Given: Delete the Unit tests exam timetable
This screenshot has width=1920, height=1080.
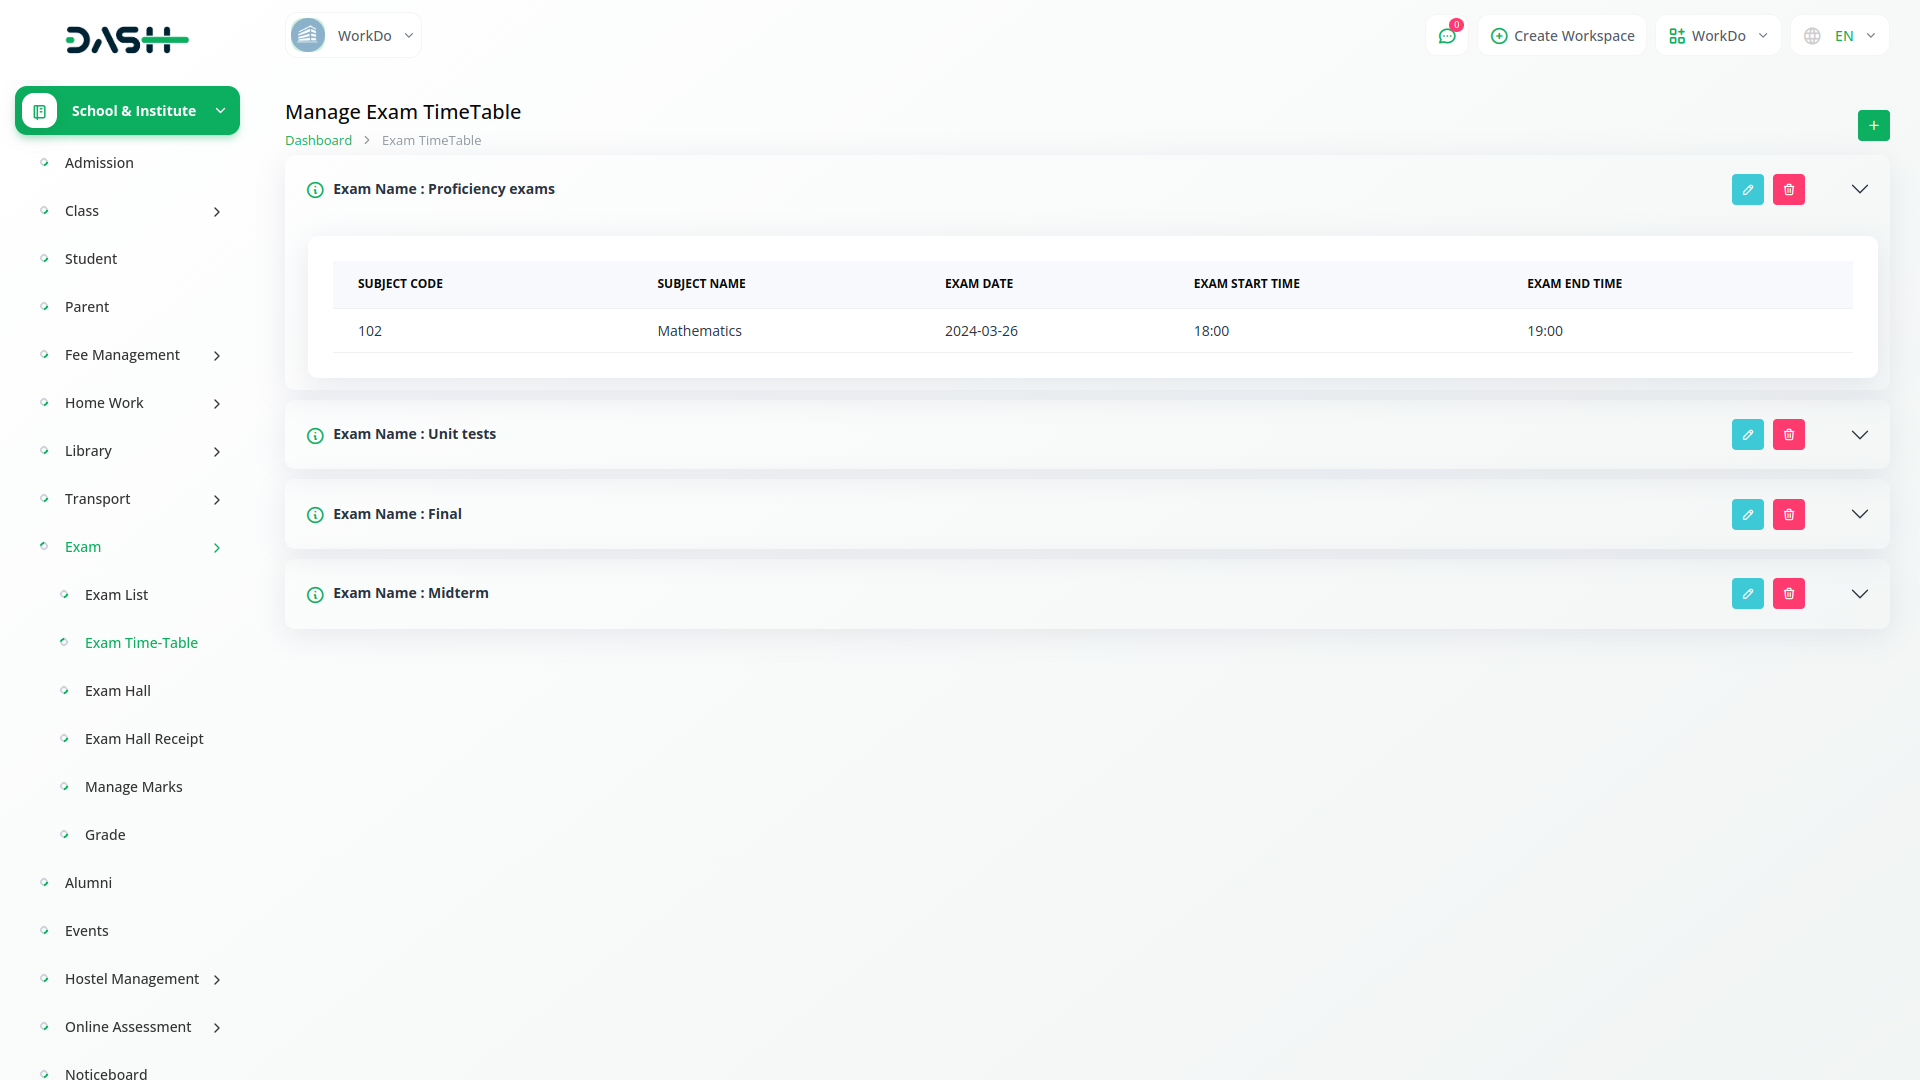Looking at the screenshot, I should [x=1788, y=434].
